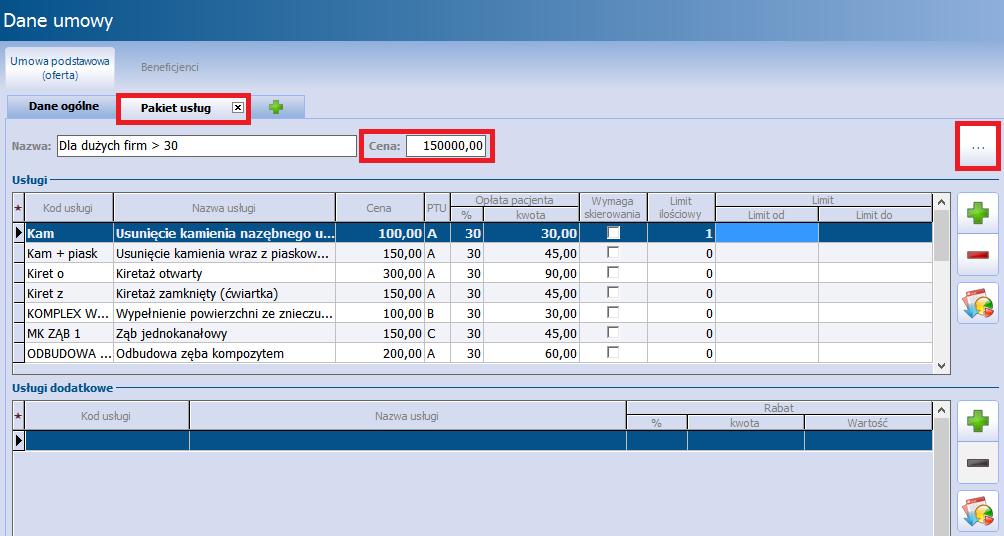Toggle Wymaga skierowania checkbox for MK ZĄB 1

click(613, 332)
